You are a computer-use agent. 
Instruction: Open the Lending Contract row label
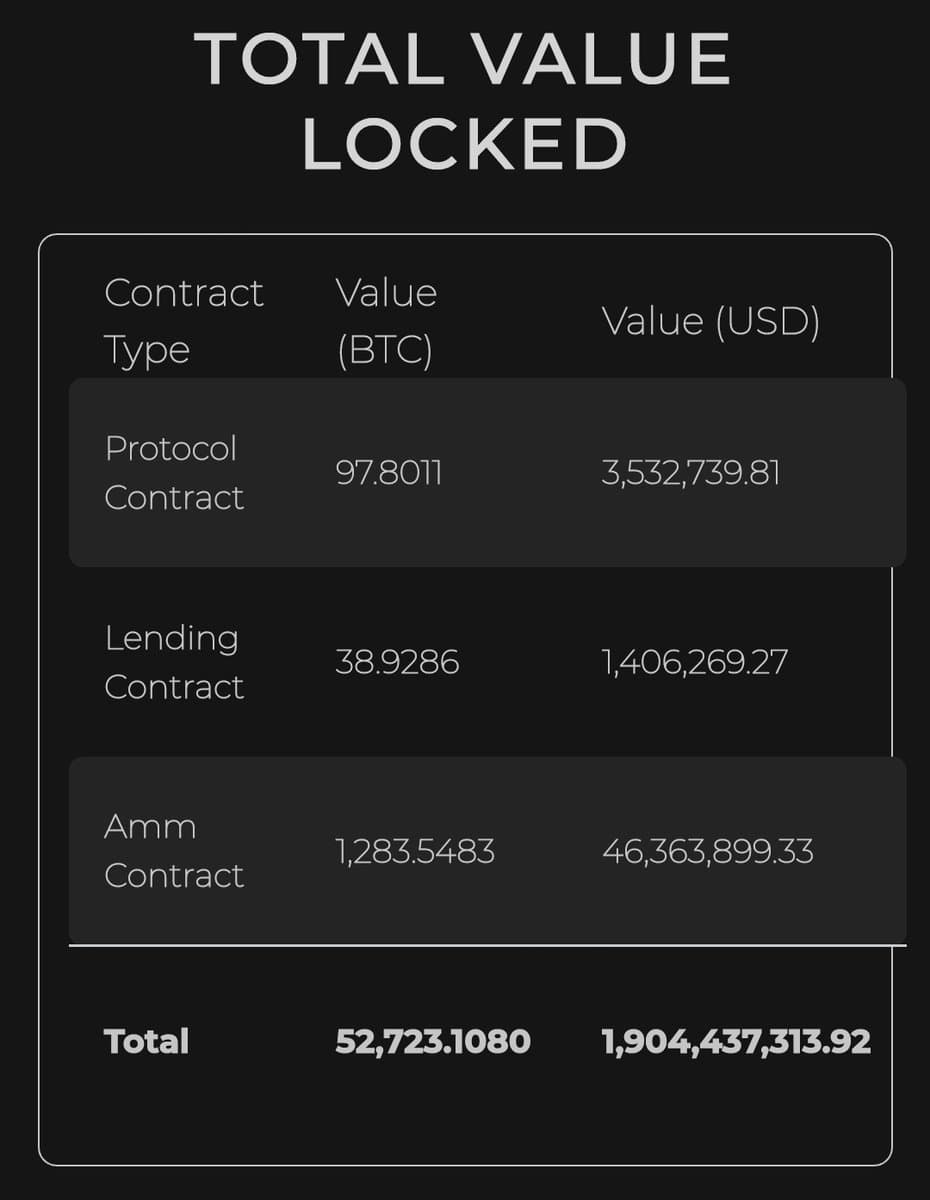pos(174,662)
